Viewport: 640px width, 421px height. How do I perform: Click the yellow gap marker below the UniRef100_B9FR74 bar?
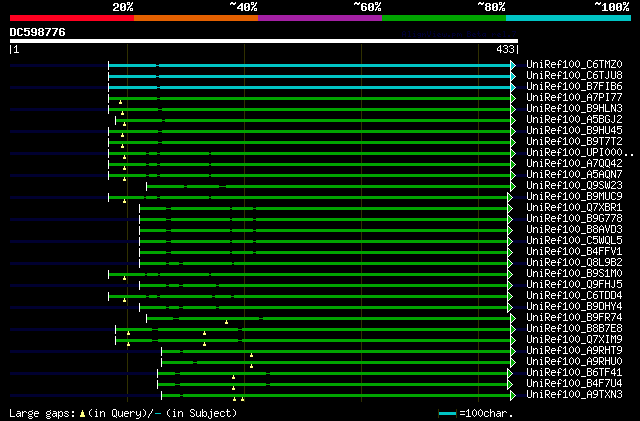tap(227, 322)
